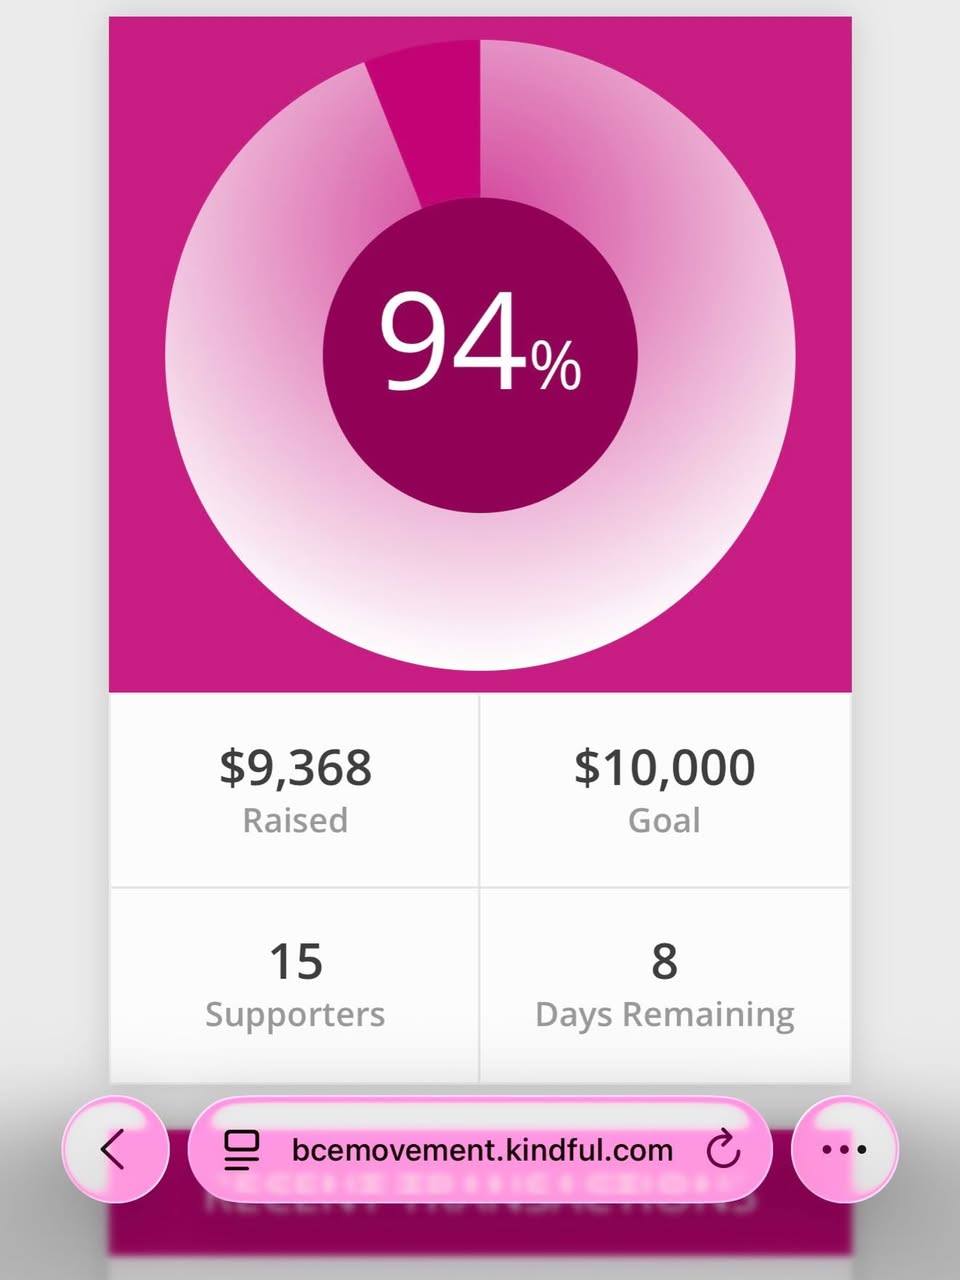
Task: Reload the page with the refresh icon
Action: point(722,1150)
